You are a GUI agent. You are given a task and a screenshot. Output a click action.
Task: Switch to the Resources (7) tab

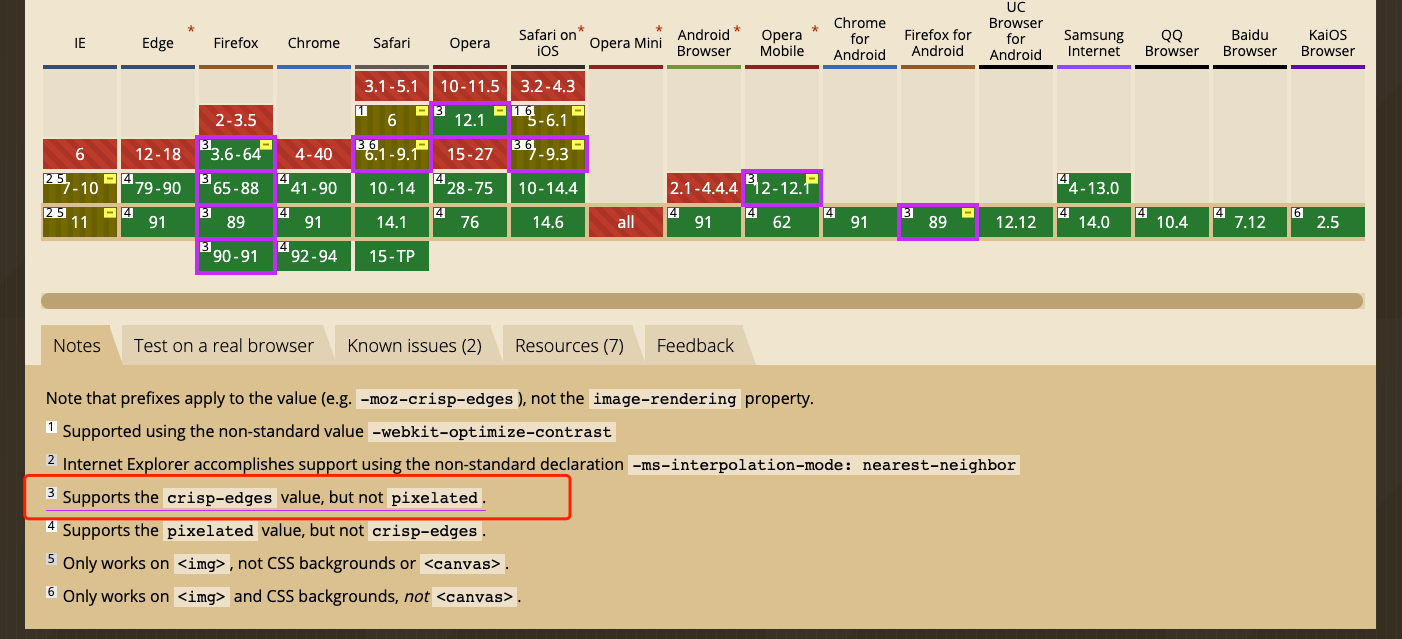(x=569, y=345)
